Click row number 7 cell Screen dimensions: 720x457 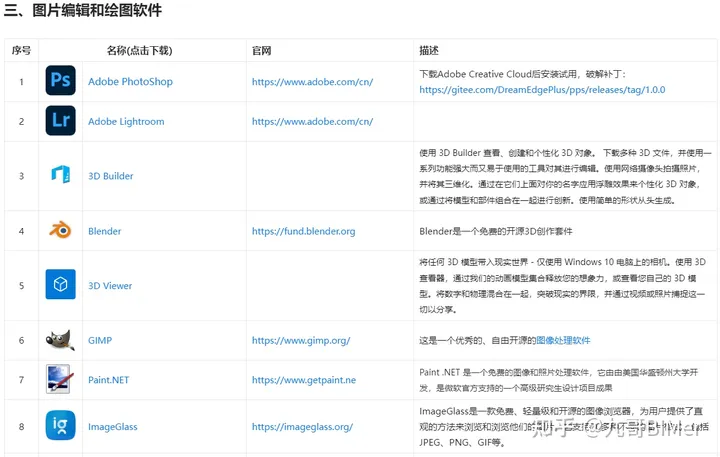22,380
